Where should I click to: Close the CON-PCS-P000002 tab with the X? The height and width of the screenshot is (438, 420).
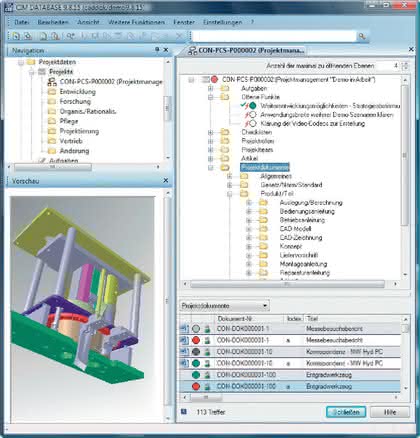pyautogui.click(x=411, y=49)
